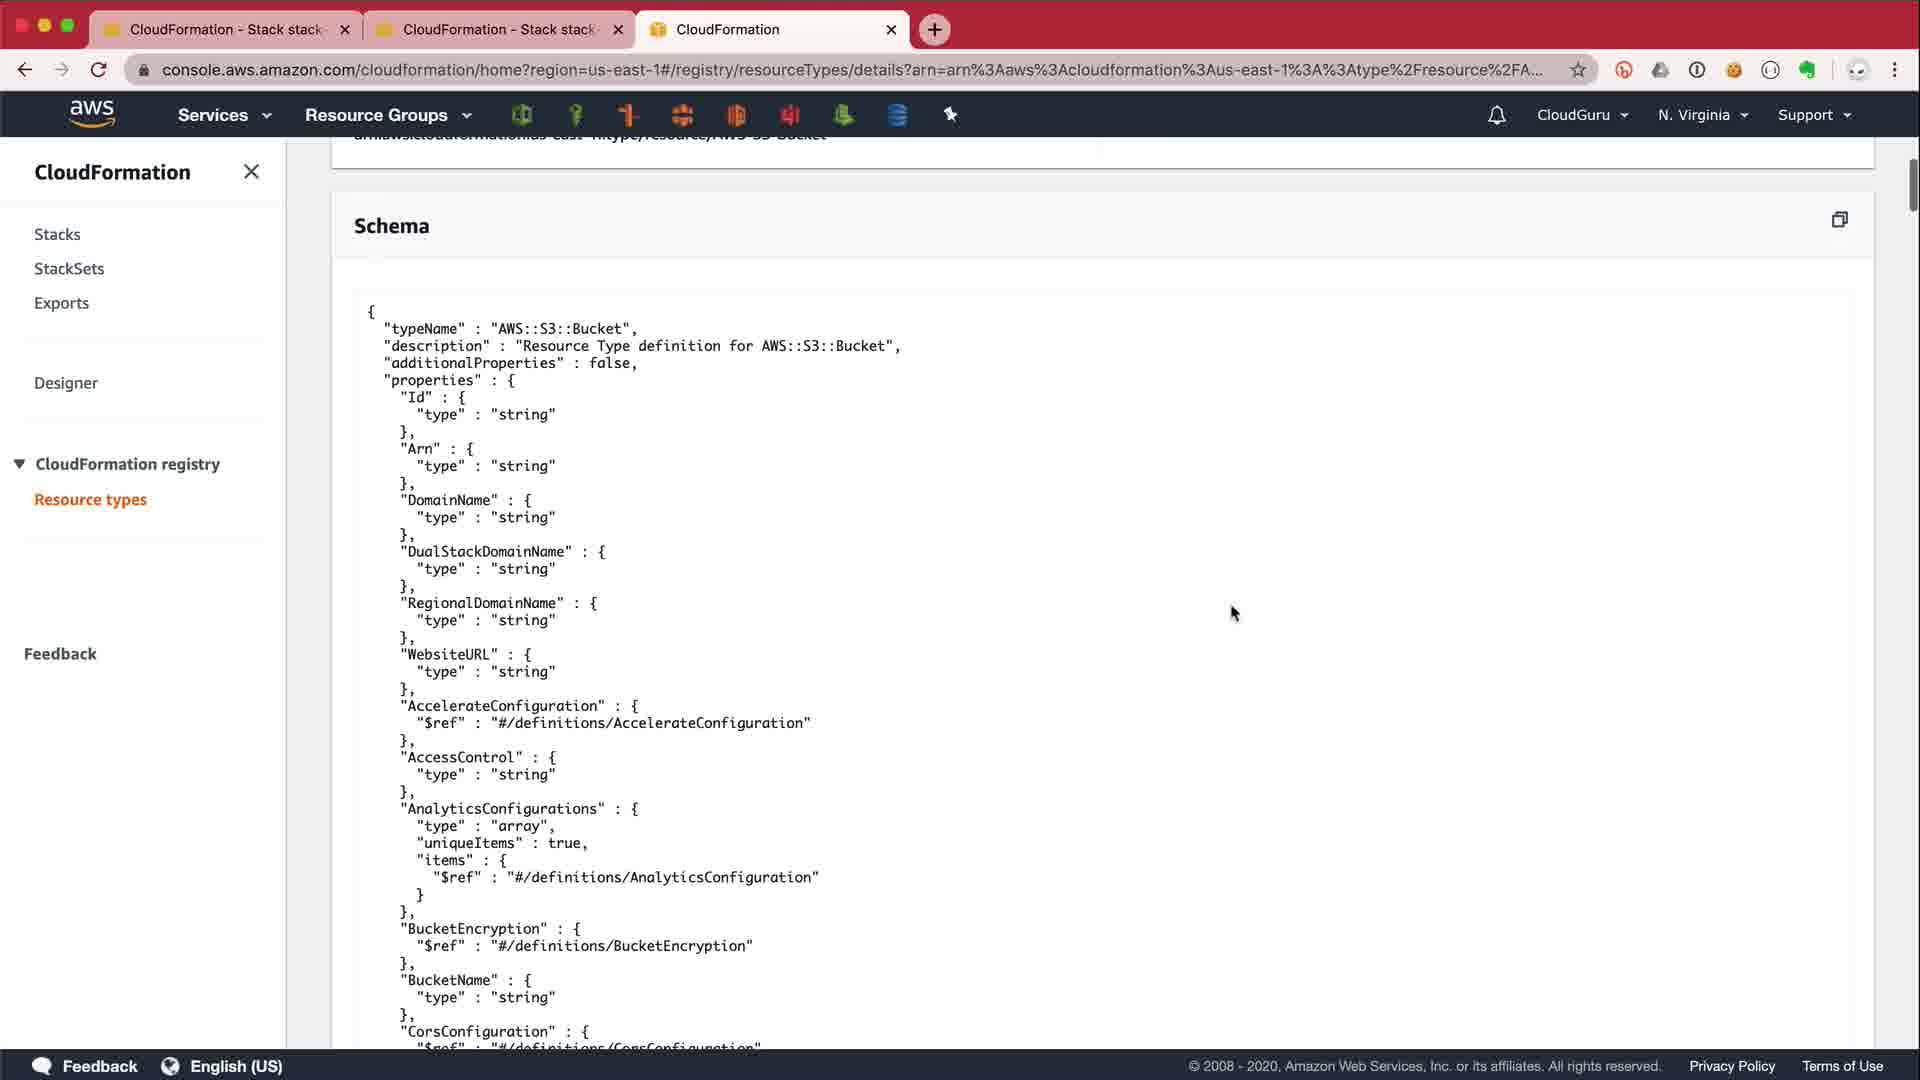Expand the Resource Groups dropdown
This screenshot has height=1080, width=1920.
point(388,115)
